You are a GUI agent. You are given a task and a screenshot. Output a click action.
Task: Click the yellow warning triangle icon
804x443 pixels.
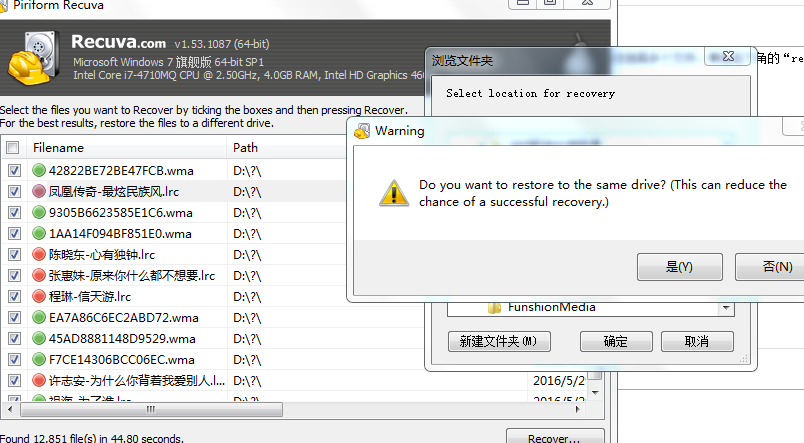pos(394,193)
